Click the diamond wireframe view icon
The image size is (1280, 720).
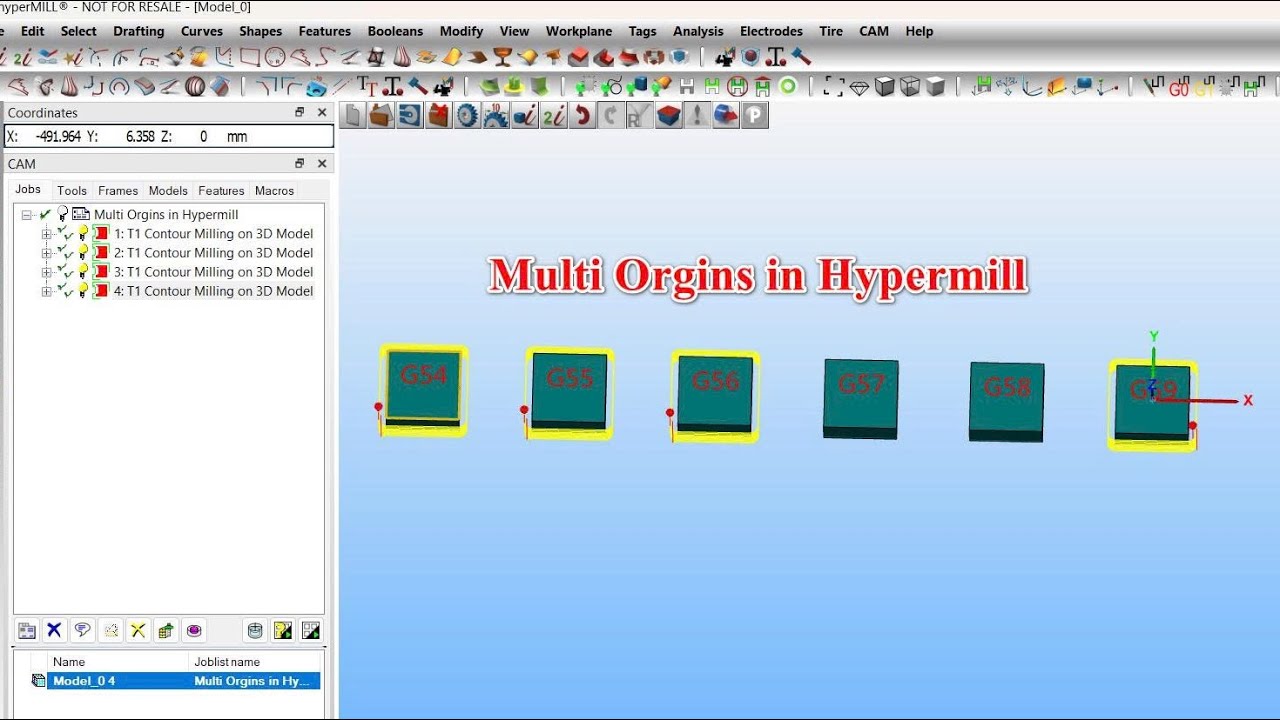(859, 87)
